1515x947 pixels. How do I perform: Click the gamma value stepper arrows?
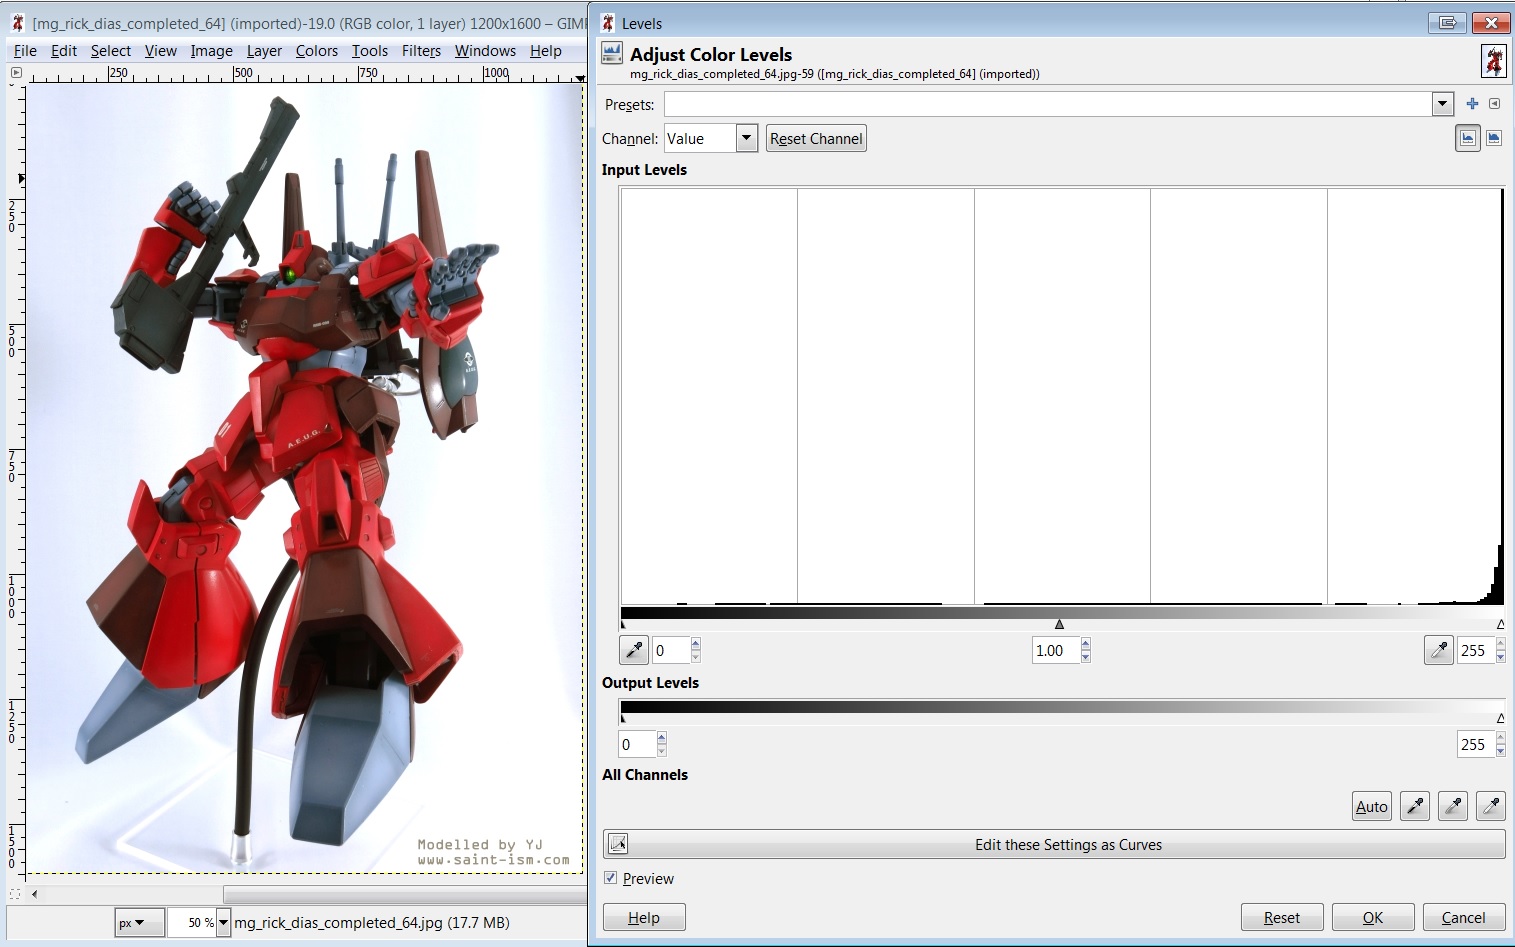(x=1086, y=650)
